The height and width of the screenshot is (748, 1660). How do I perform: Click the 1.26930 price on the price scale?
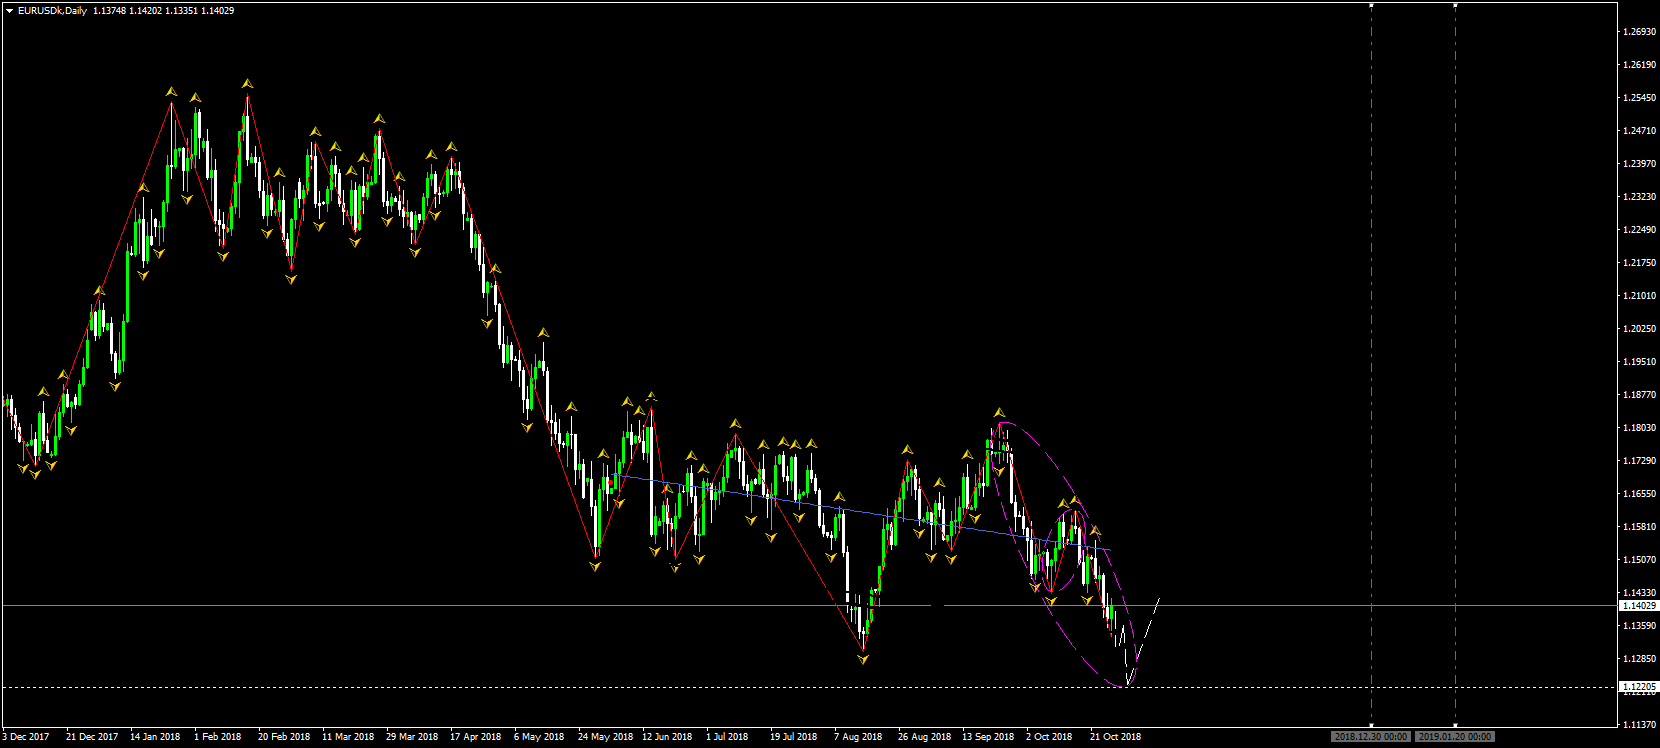point(1638,32)
